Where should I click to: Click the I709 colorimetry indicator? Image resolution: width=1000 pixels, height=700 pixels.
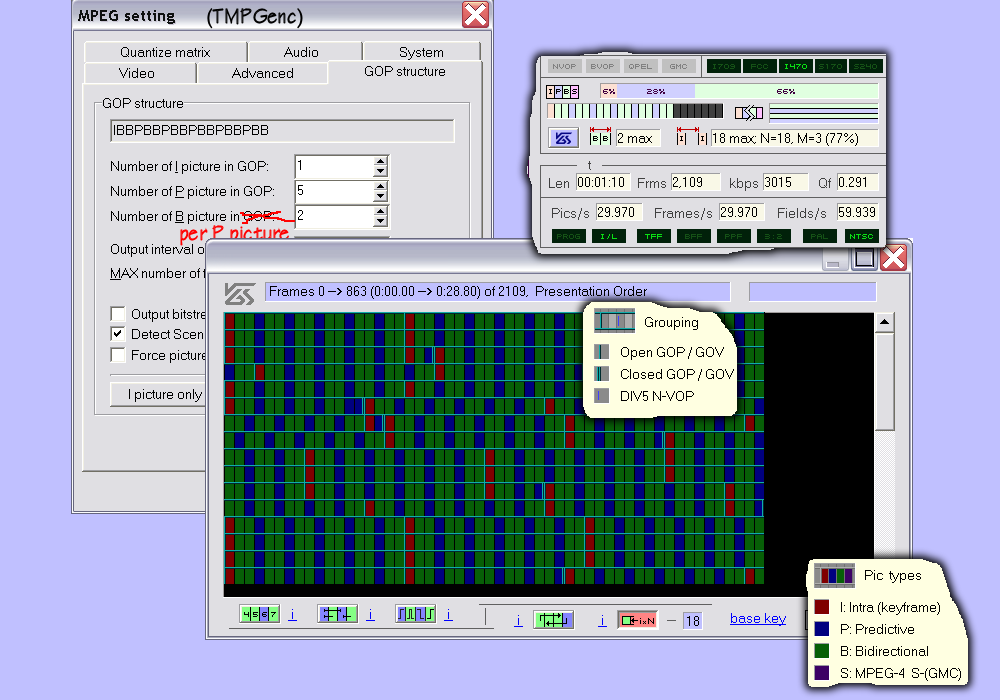point(724,66)
